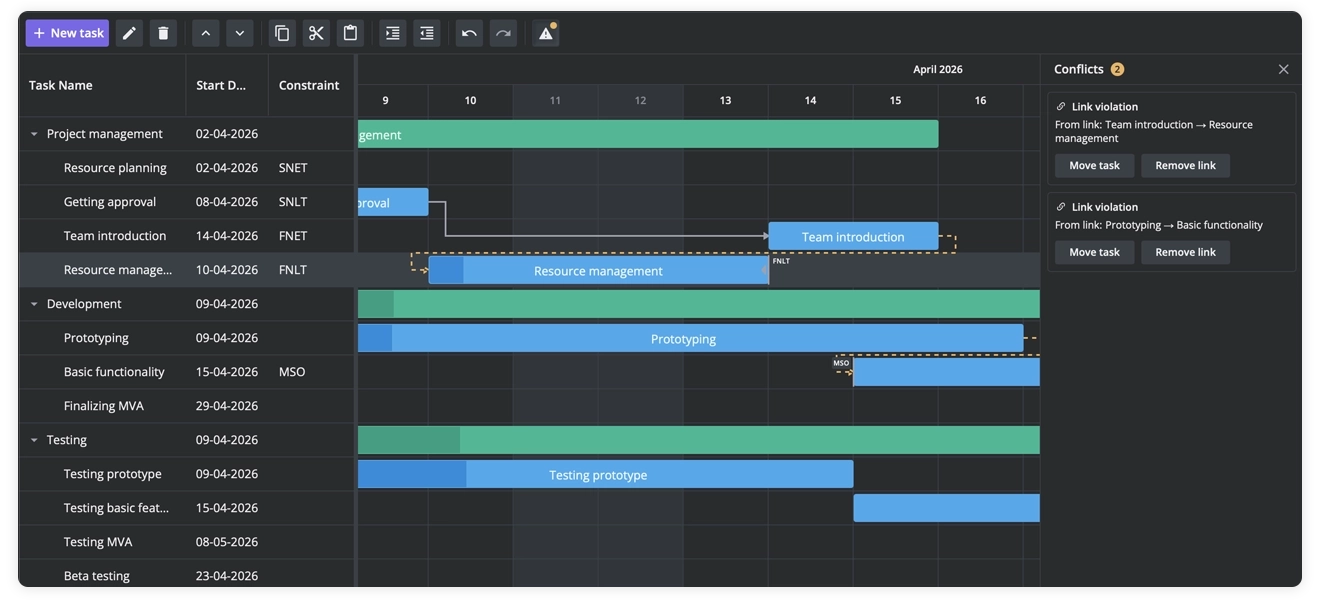Select the Finalizing MVA task row
1320x604 pixels.
coord(187,406)
